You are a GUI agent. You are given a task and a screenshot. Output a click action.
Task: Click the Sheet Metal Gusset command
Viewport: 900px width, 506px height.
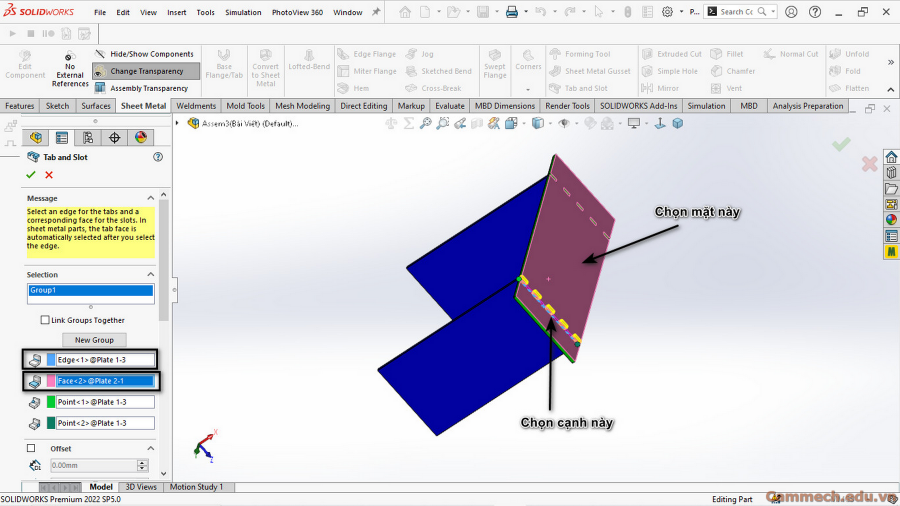click(x=590, y=71)
